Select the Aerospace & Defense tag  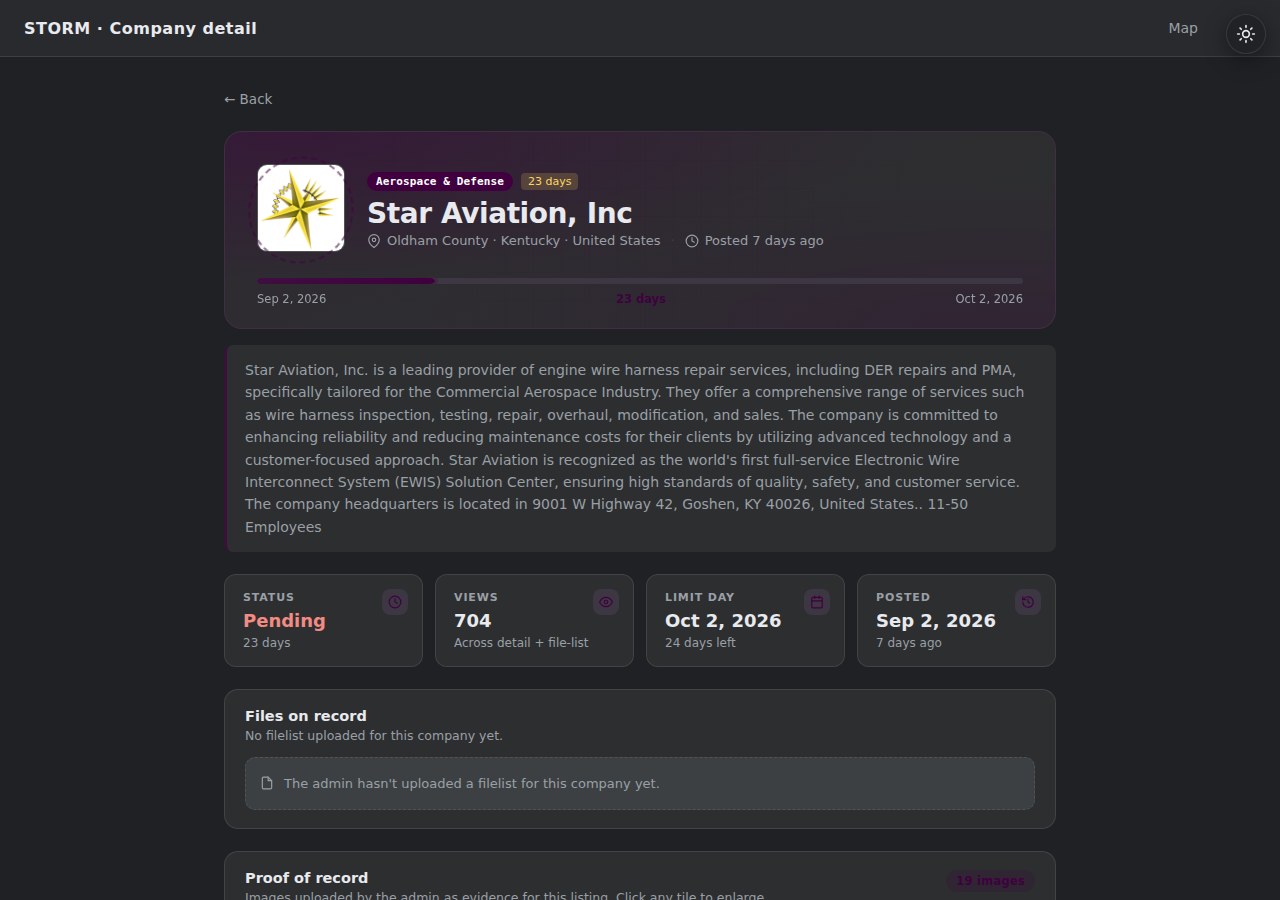click(x=440, y=181)
